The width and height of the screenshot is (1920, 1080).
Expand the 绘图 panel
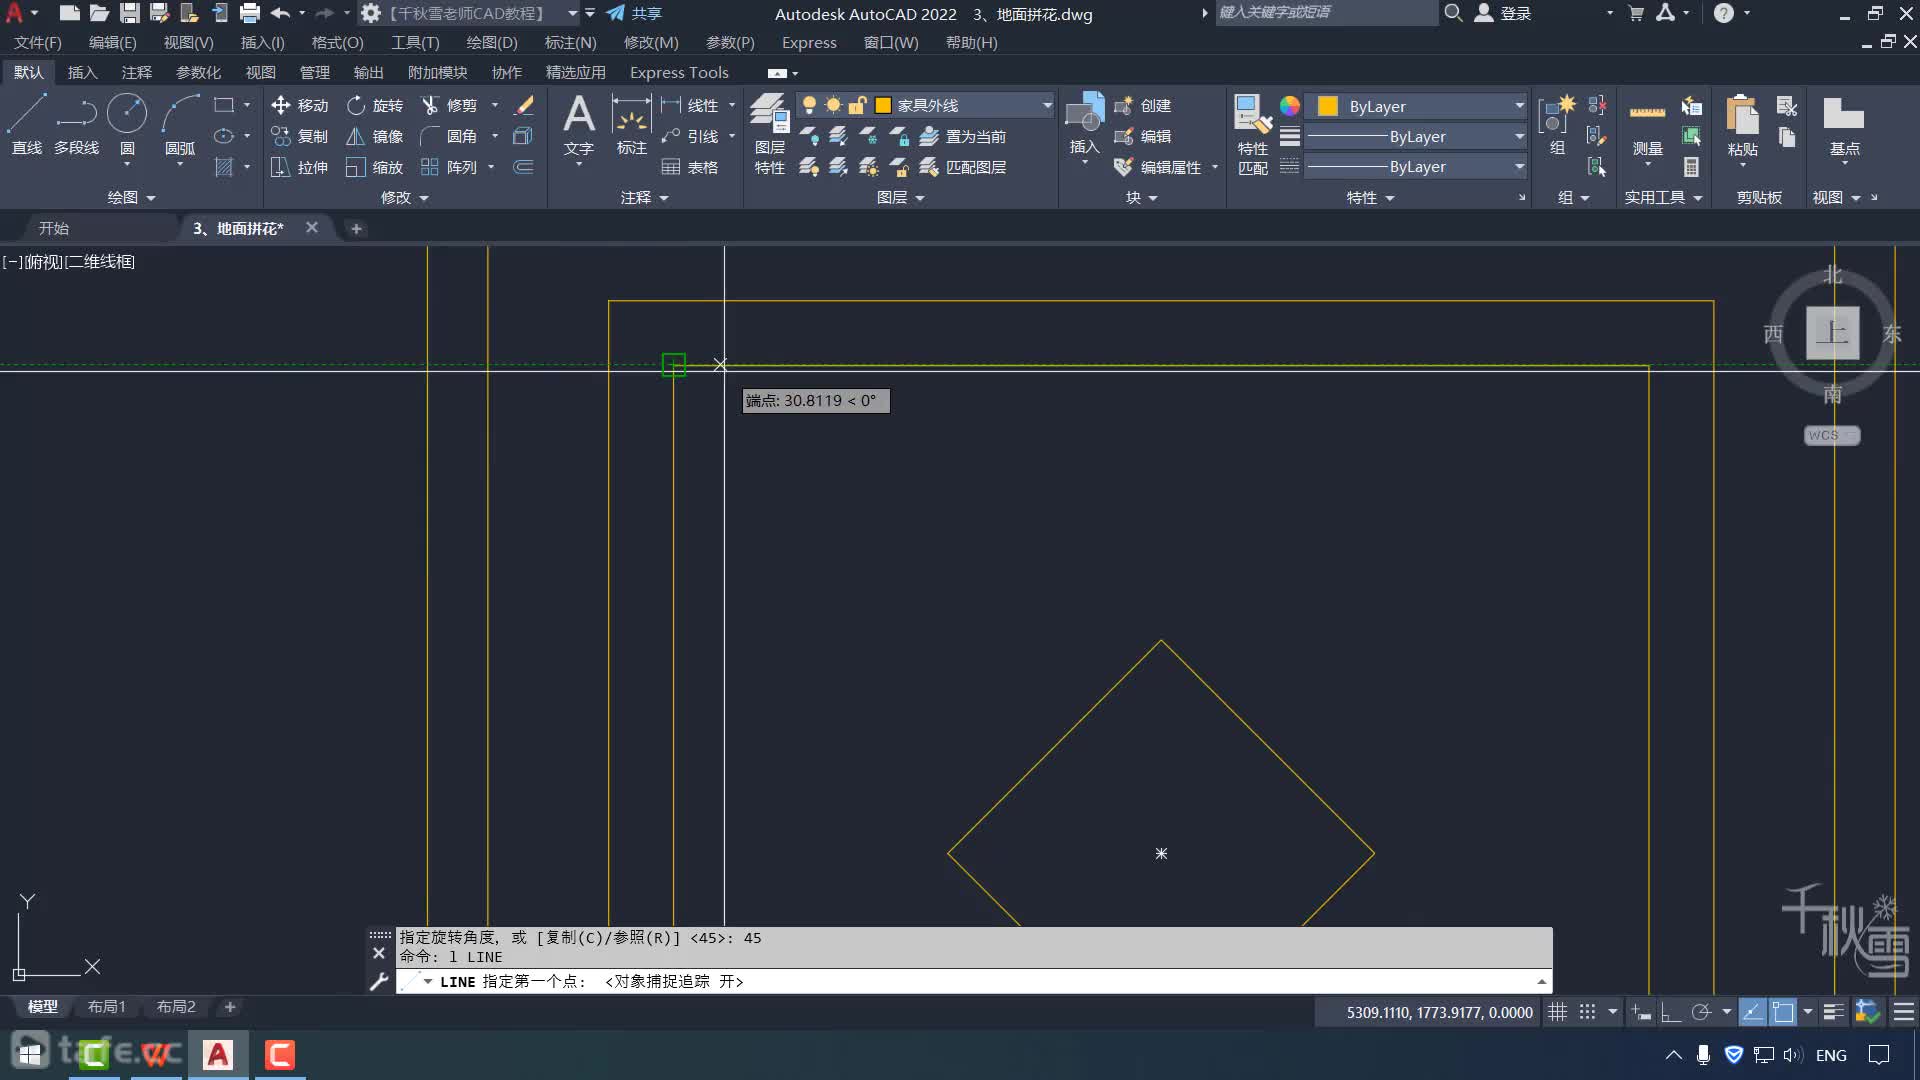point(131,197)
